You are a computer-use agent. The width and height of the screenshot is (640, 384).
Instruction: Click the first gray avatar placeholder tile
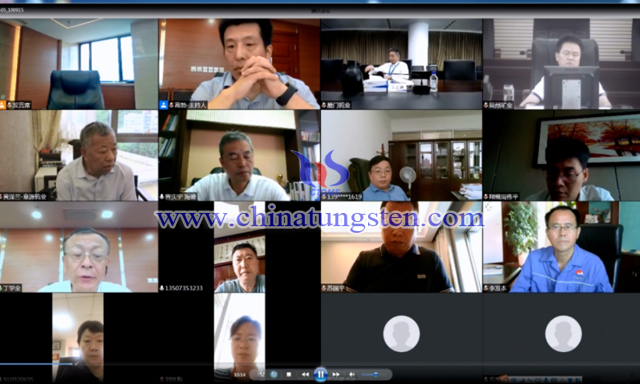[401, 333]
